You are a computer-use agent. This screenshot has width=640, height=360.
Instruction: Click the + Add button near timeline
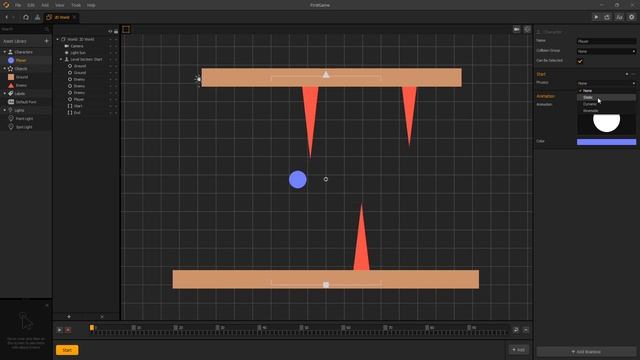pyautogui.click(x=518, y=350)
